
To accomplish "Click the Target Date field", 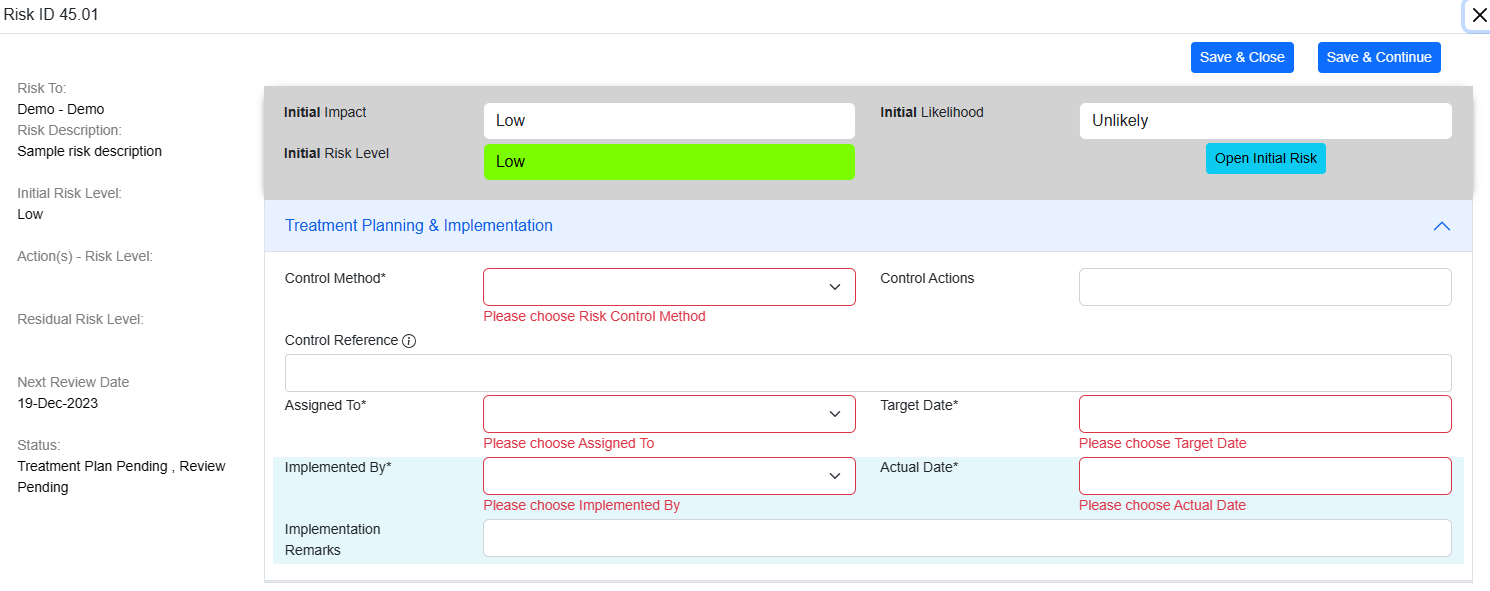I will 1265,414.
